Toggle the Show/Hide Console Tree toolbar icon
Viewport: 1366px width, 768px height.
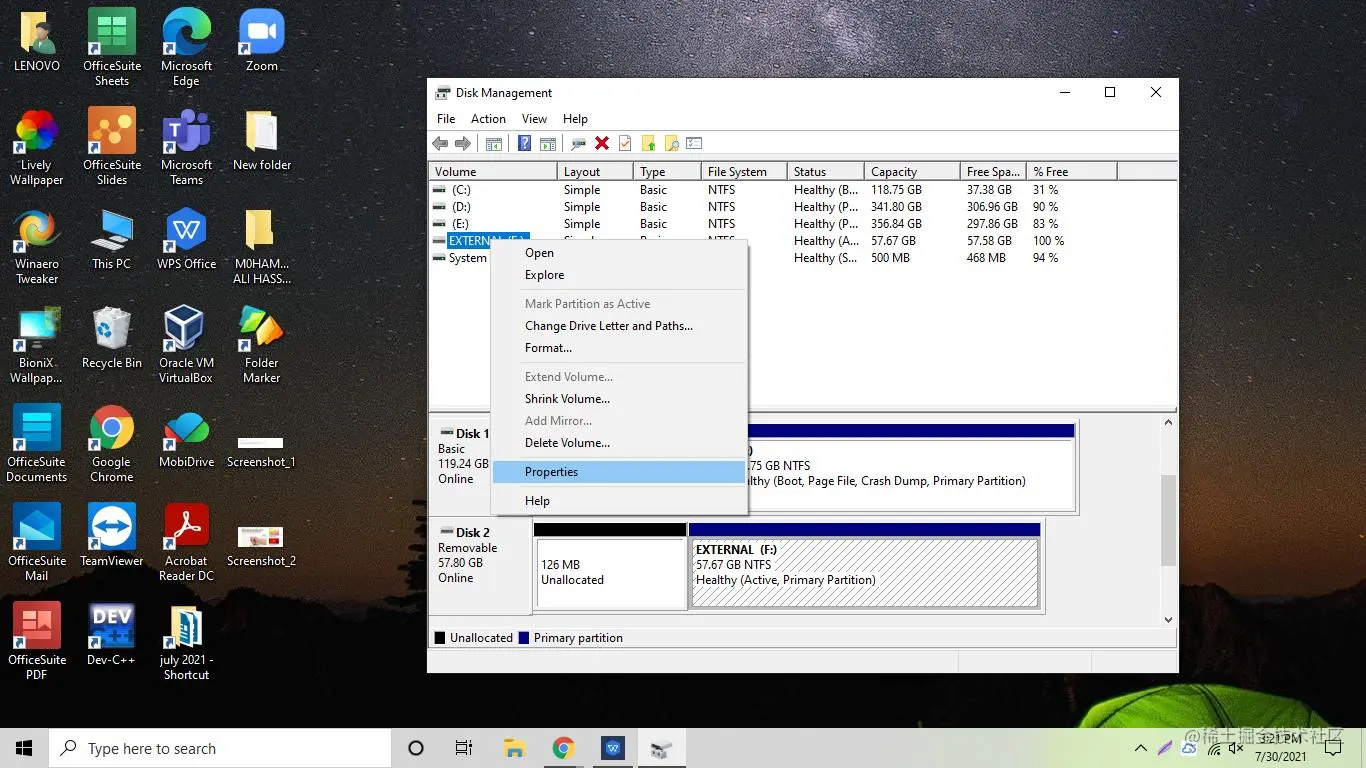(494, 143)
